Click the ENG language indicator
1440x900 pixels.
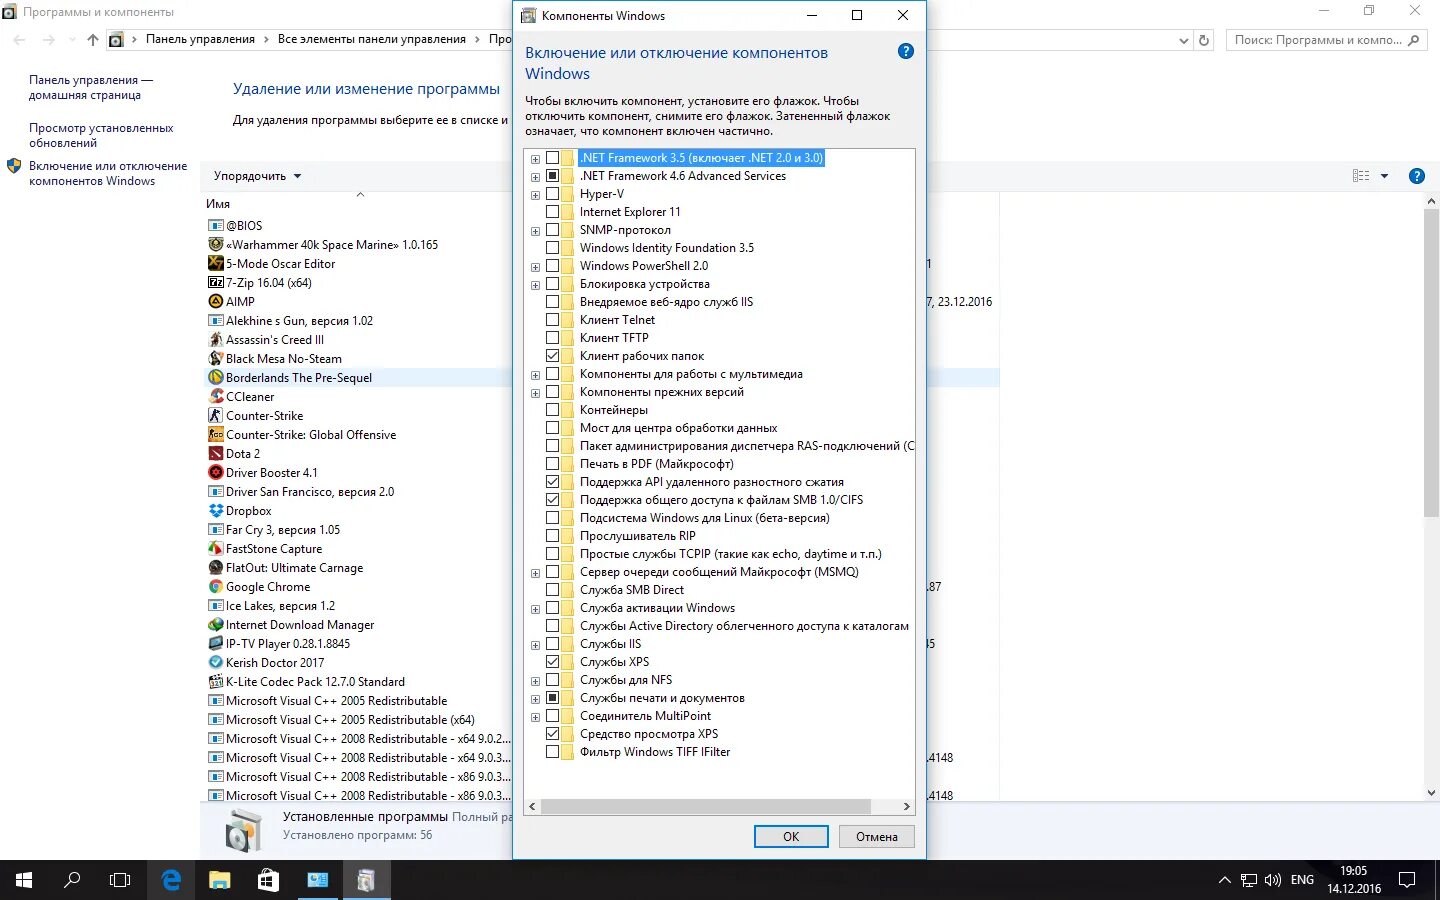(x=1302, y=880)
